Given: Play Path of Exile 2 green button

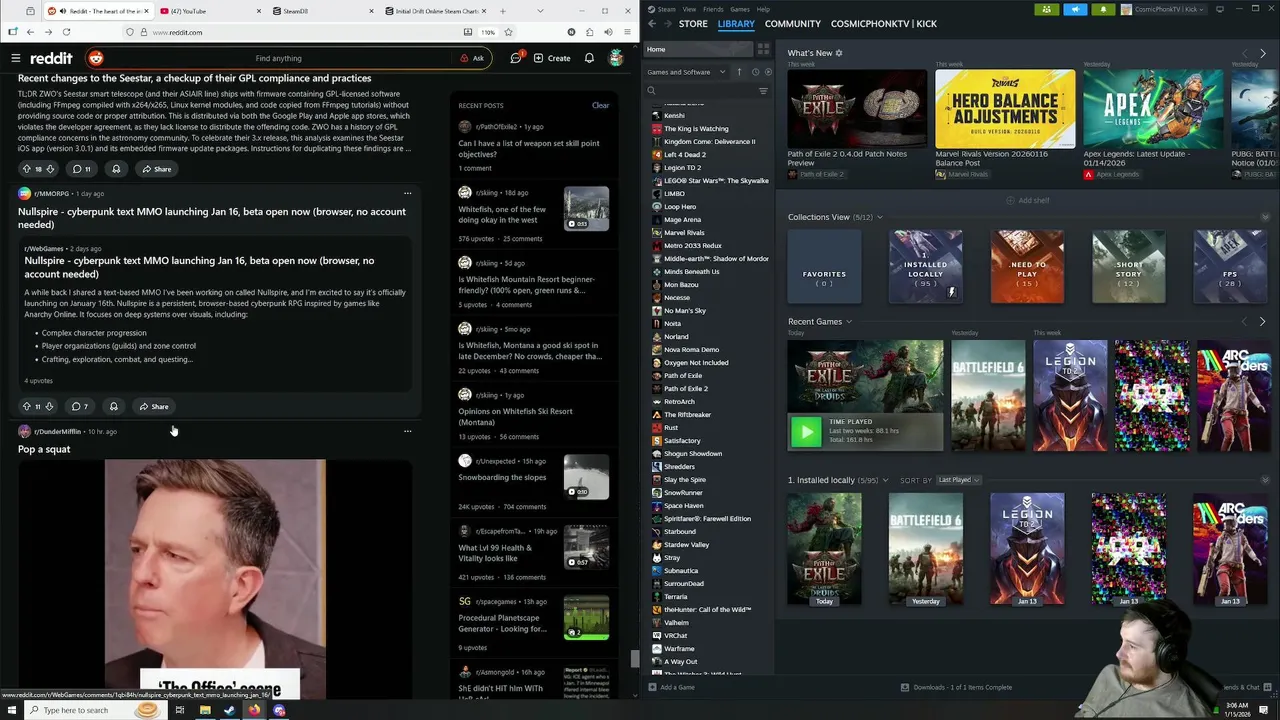Looking at the screenshot, I should click(805, 431).
